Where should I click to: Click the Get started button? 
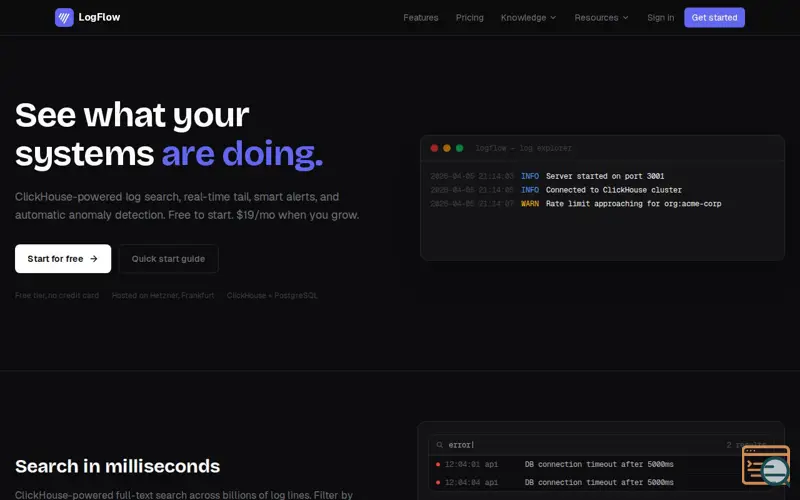pos(714,18)
